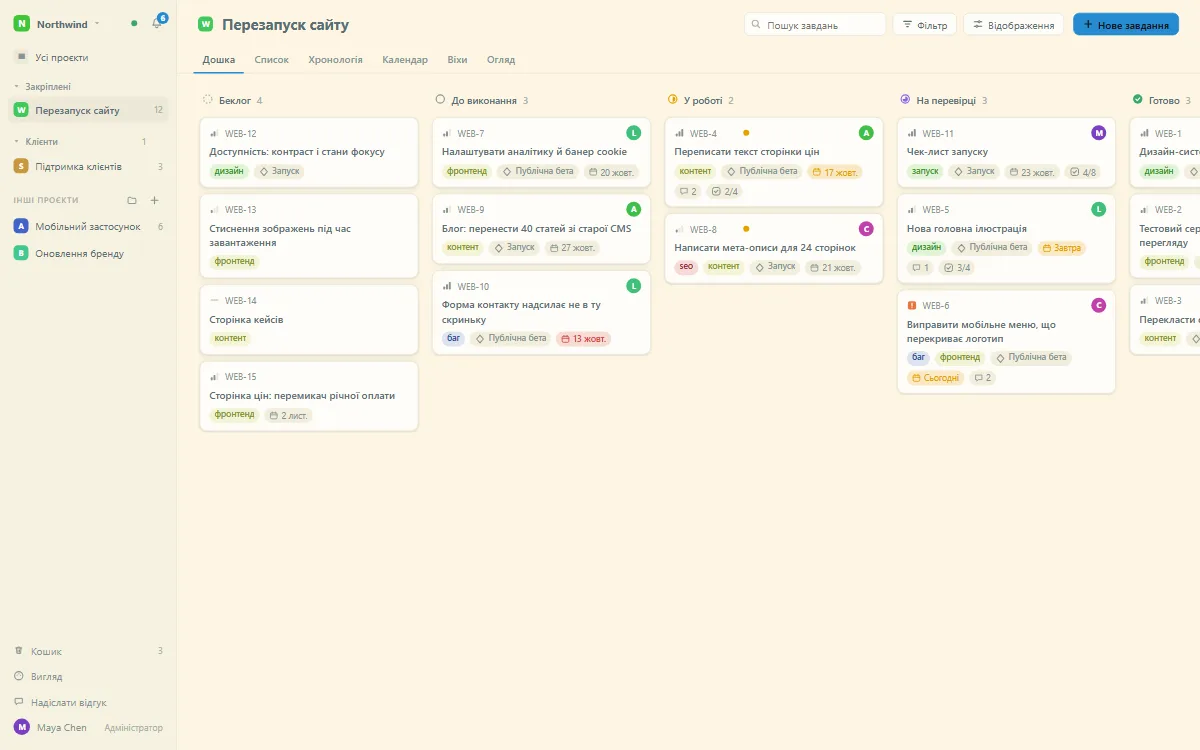Click the Maya Chen avatar

pos(22,727)
